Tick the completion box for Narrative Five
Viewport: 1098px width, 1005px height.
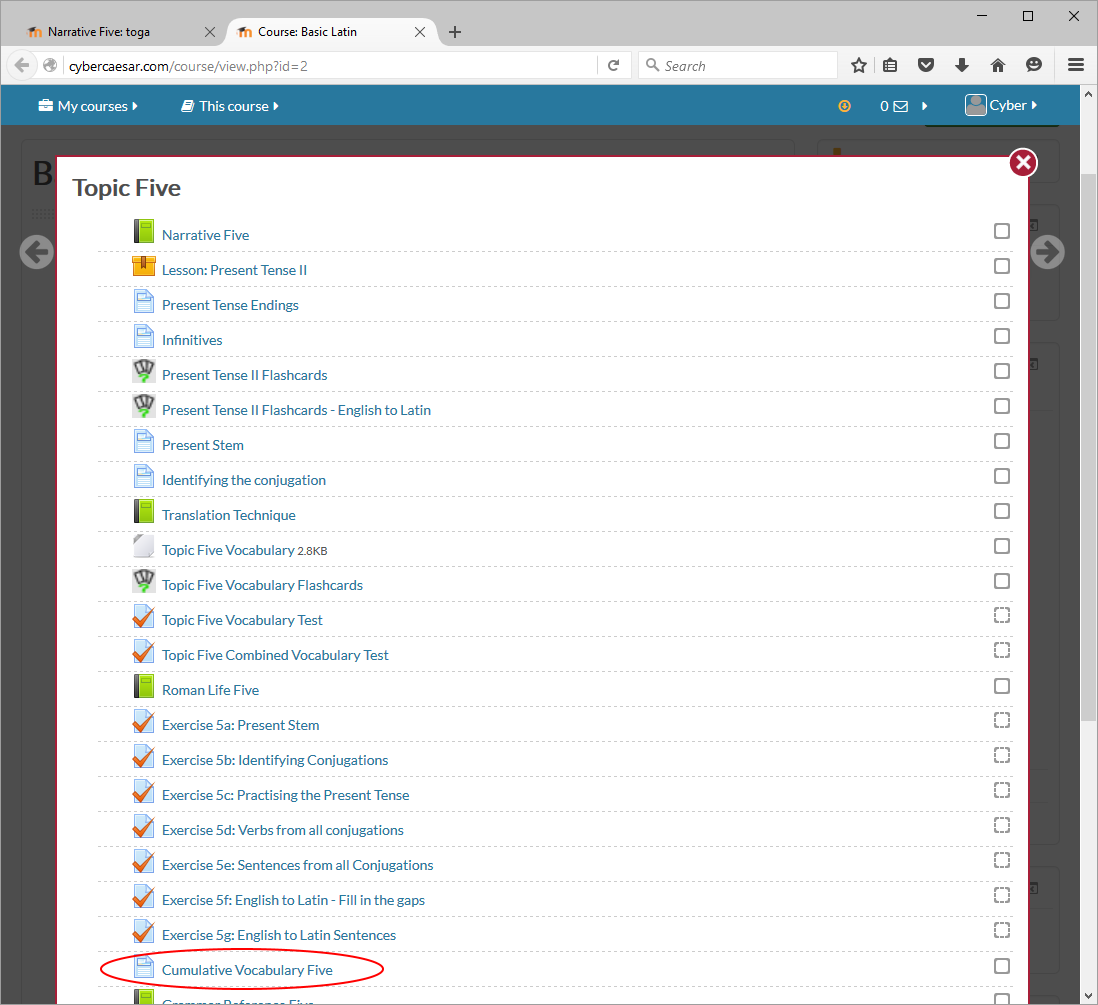point(1002,231)
